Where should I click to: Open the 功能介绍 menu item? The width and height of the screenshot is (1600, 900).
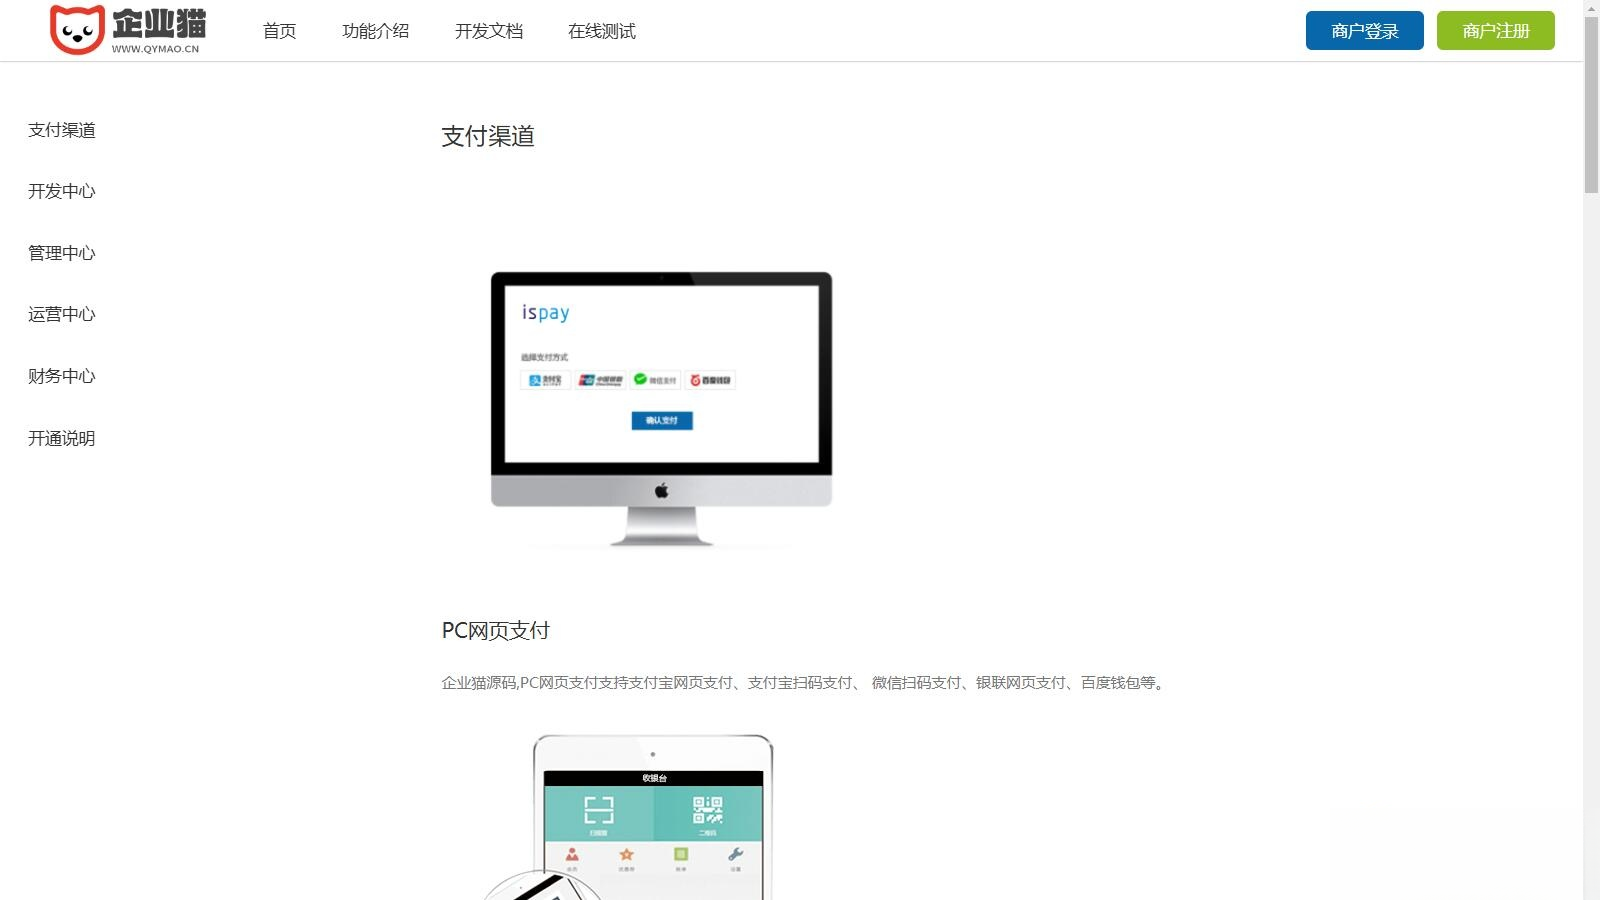pos(376,31)
